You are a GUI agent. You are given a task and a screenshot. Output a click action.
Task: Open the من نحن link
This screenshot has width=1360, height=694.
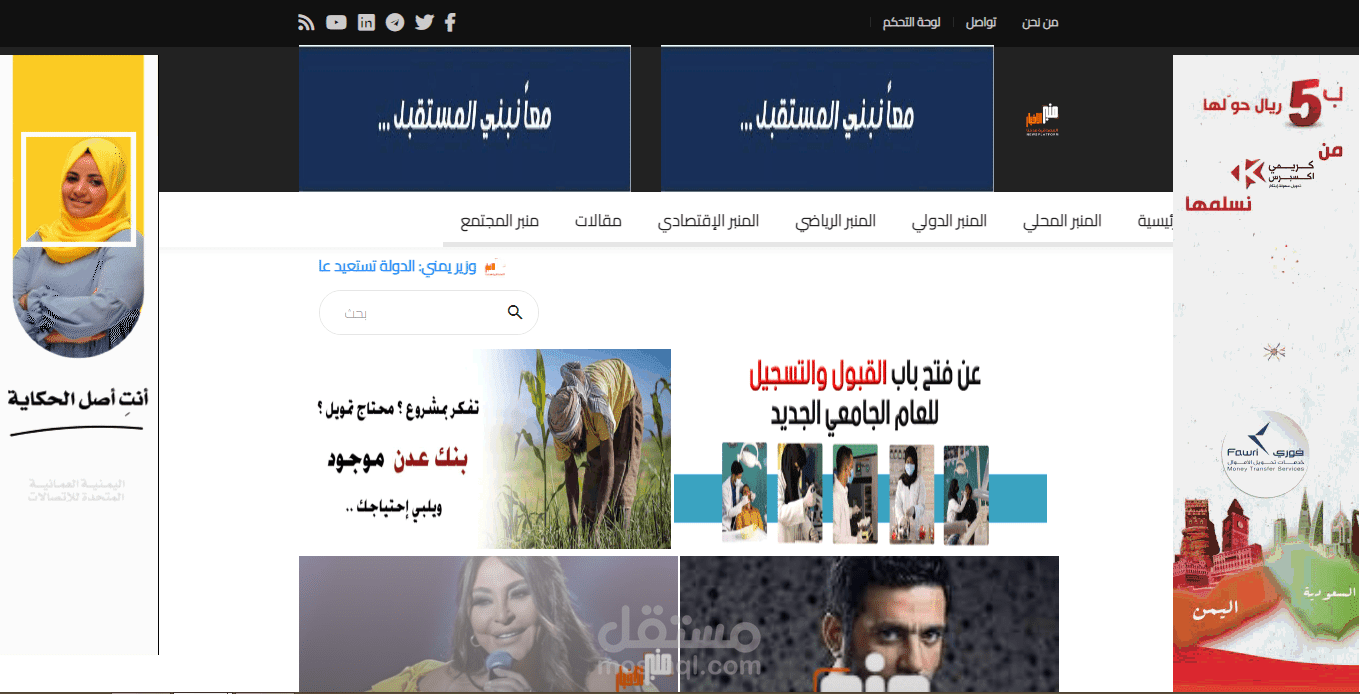(x=1040, y=22)
